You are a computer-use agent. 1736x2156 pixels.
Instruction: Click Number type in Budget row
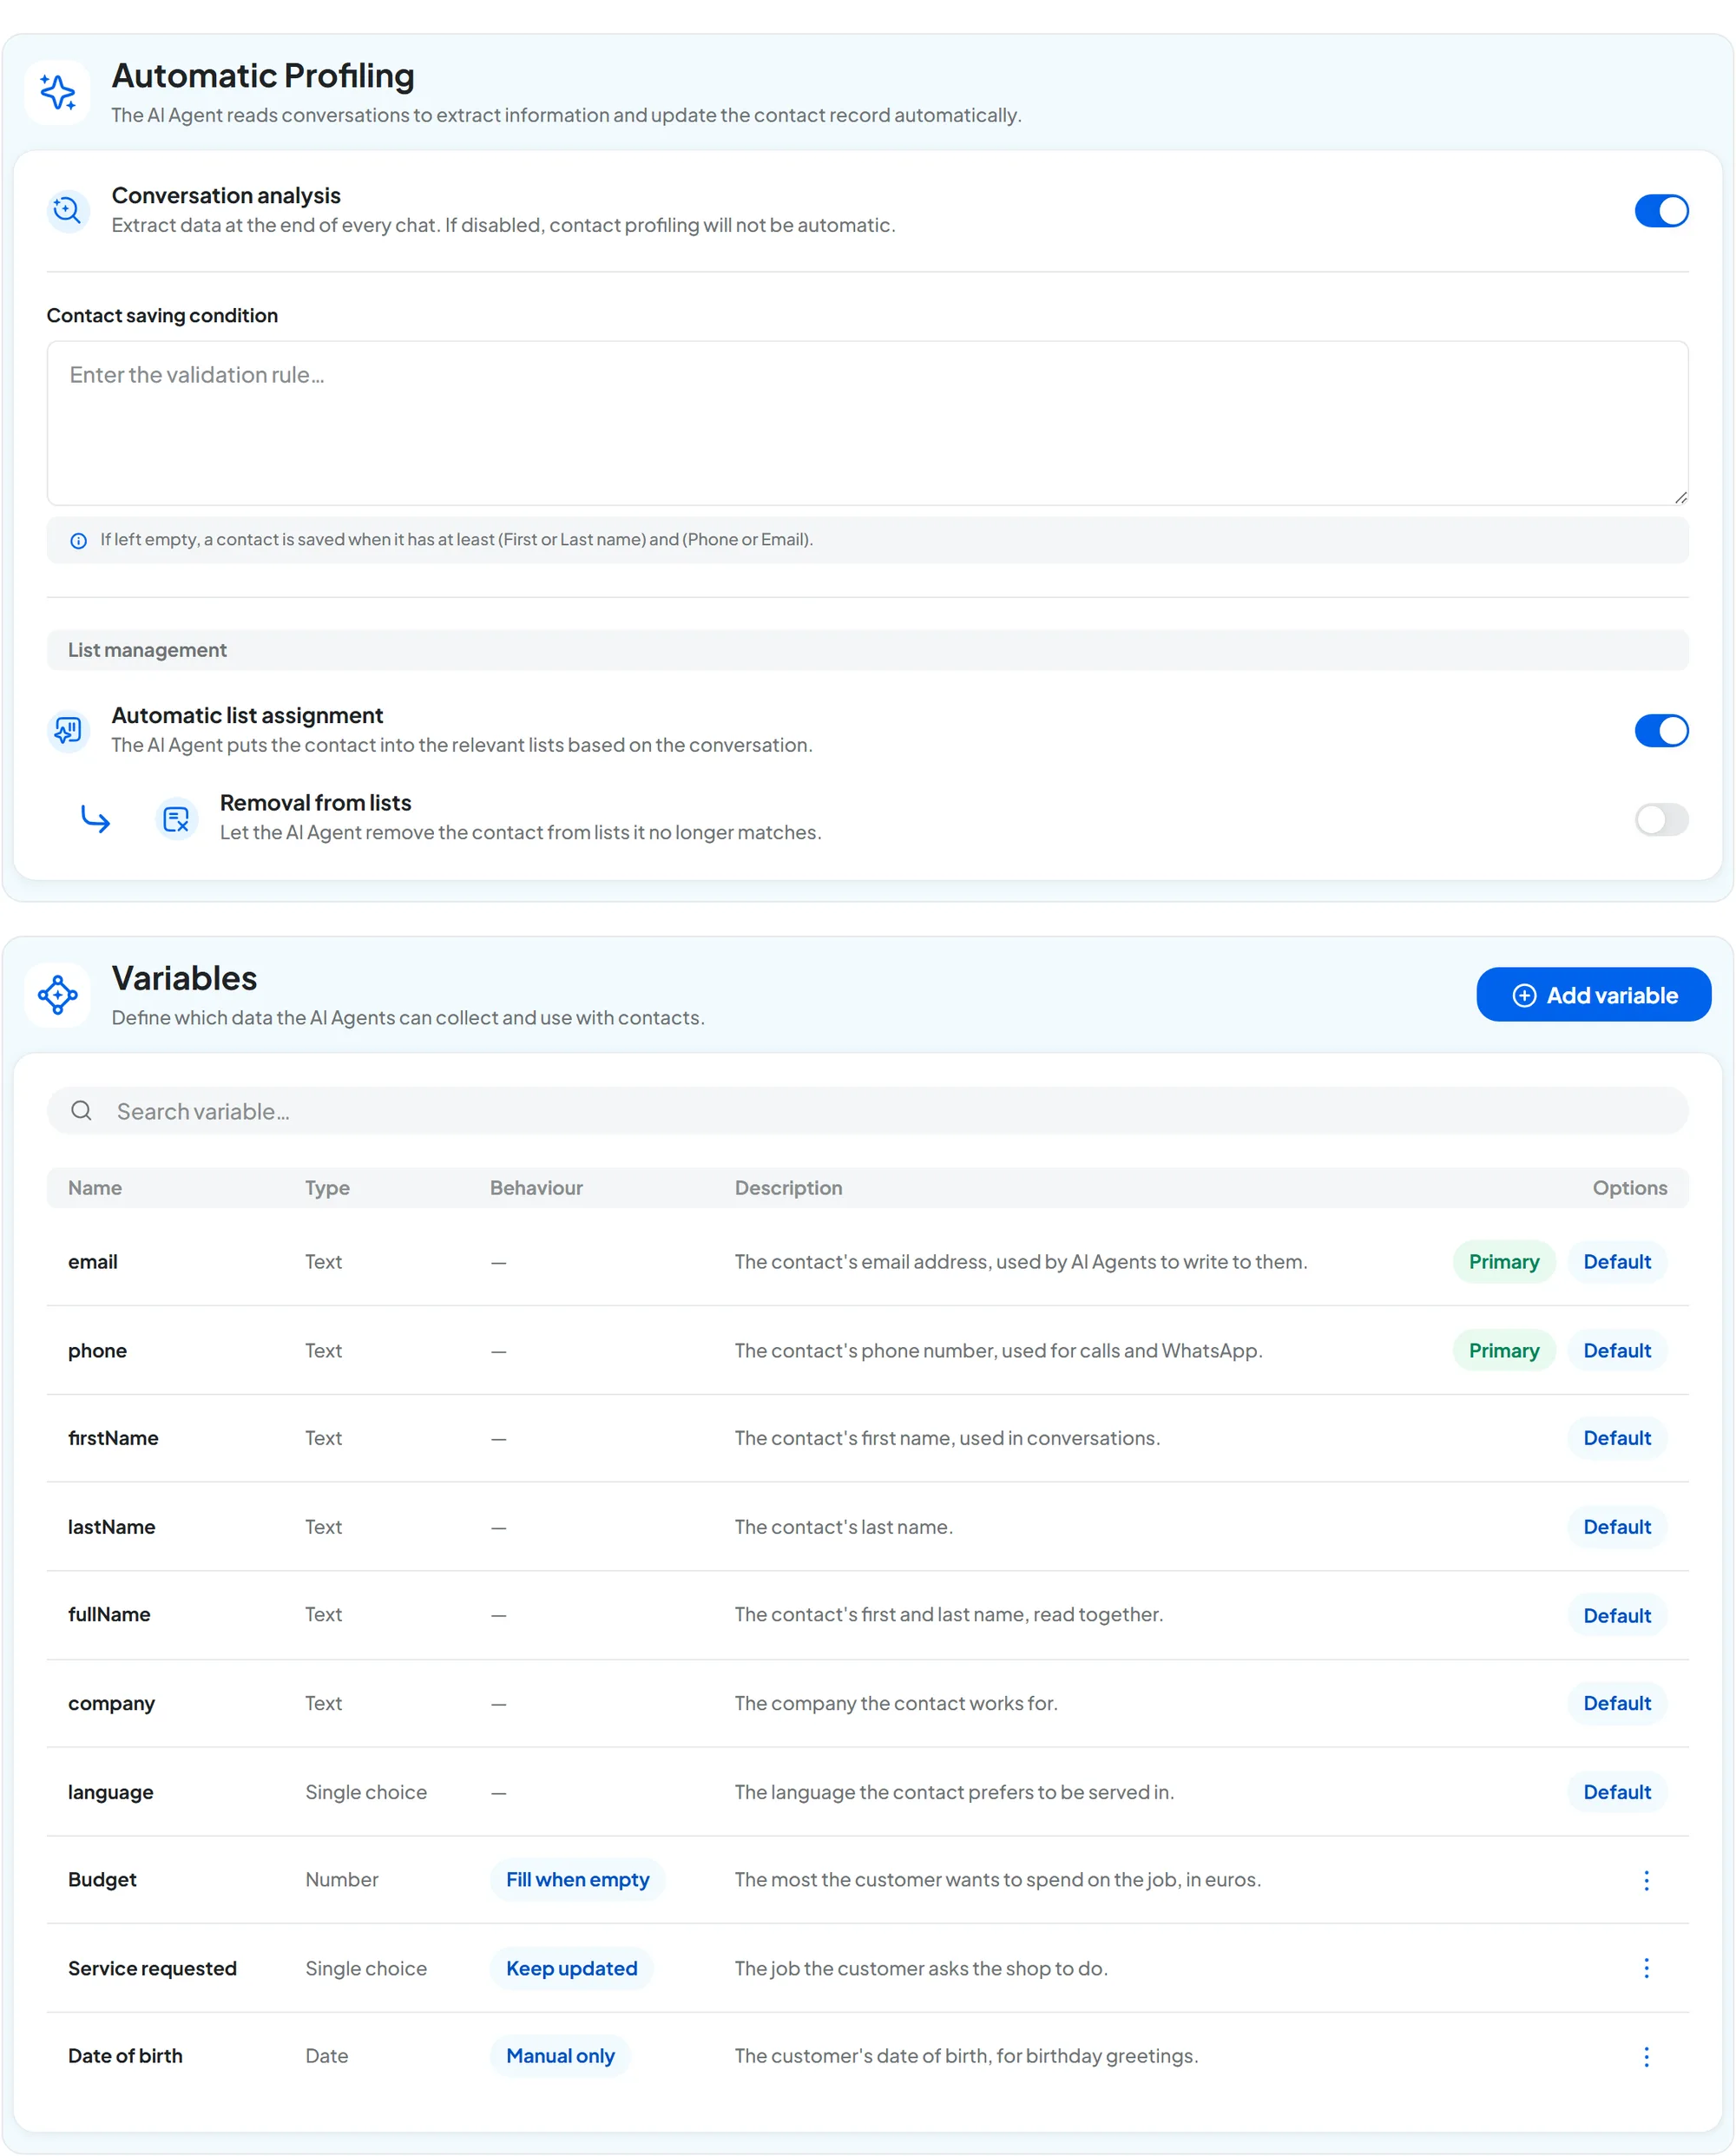pyautogui.click(x=342, y=1880)
